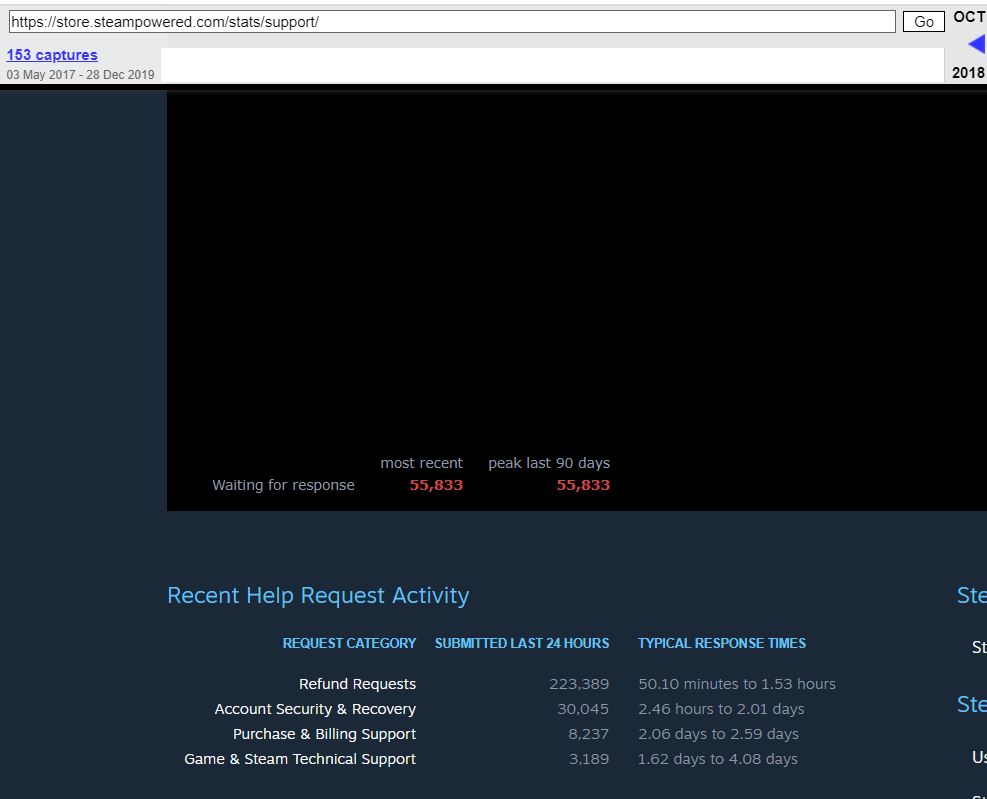The width and height of the screenshot is (987, 799).
Task: Click the 3,189 submitted value
Action: [589, 759]
